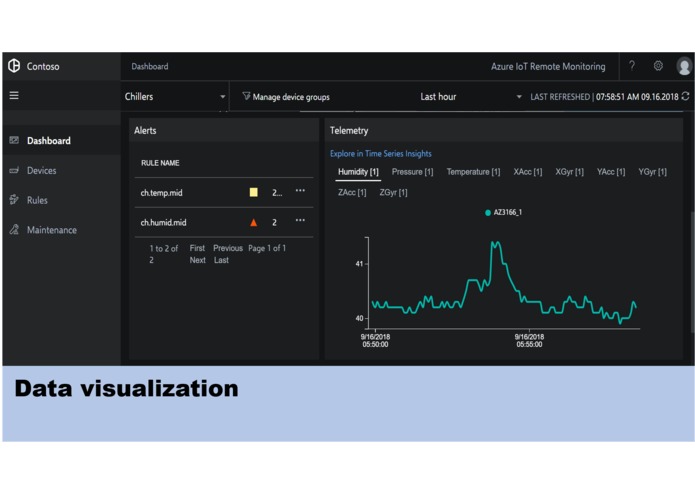Click the Contoso logo icon
695x494 pixels.
(x=14, y=66)
